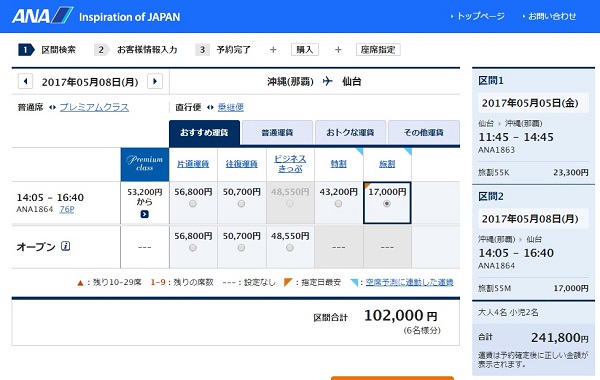Screen dimensions: 600x380
Task: Select 56,800円 片道運賃 radio for flight ANA1864
Action: [193, 204]
